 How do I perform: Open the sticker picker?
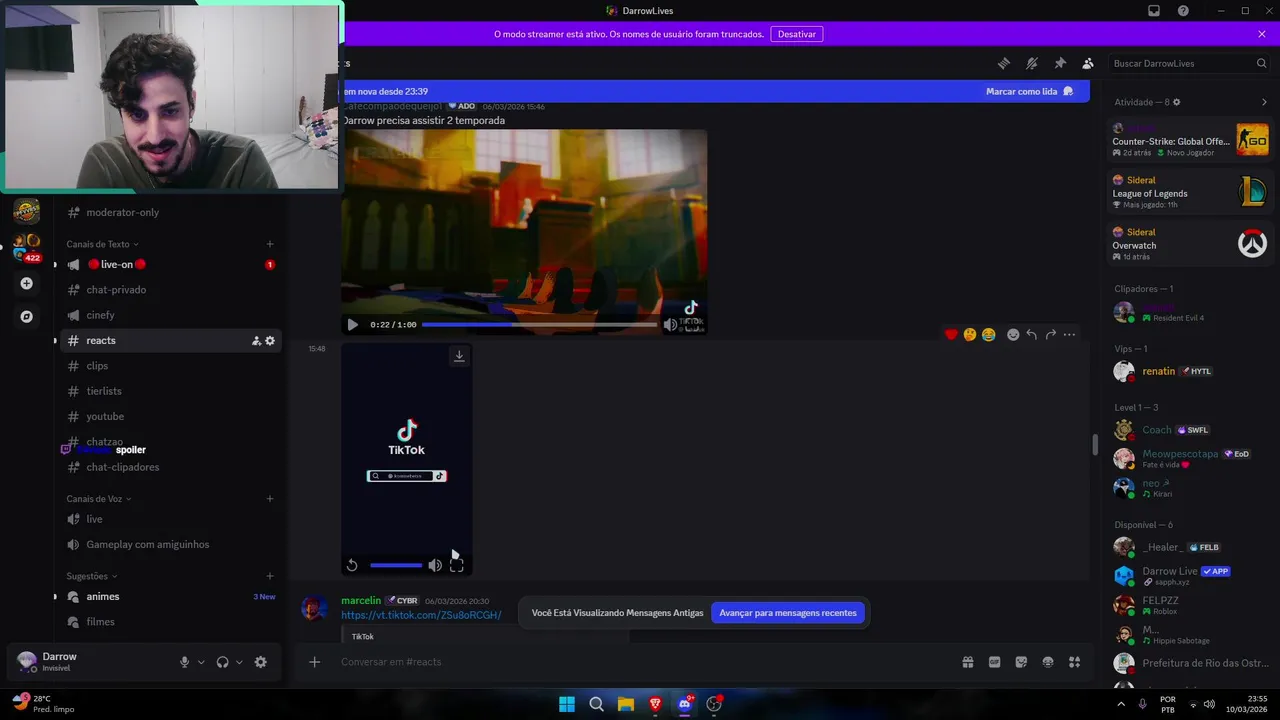(x=1021, y=662)
